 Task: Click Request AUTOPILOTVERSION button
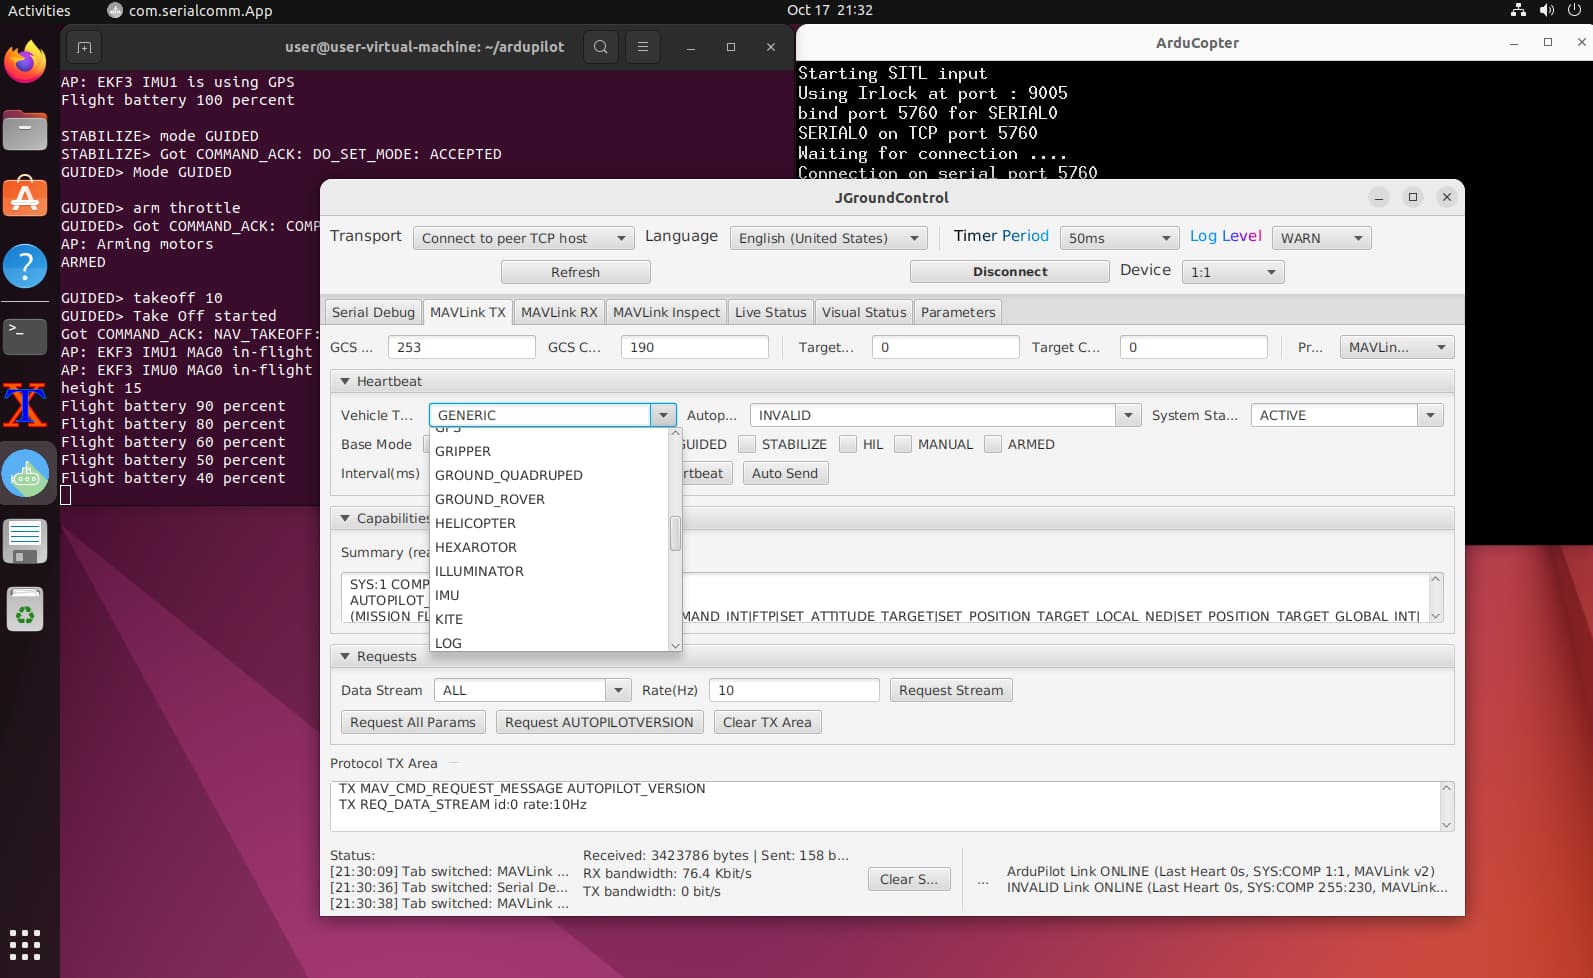(x=599, y=722)
